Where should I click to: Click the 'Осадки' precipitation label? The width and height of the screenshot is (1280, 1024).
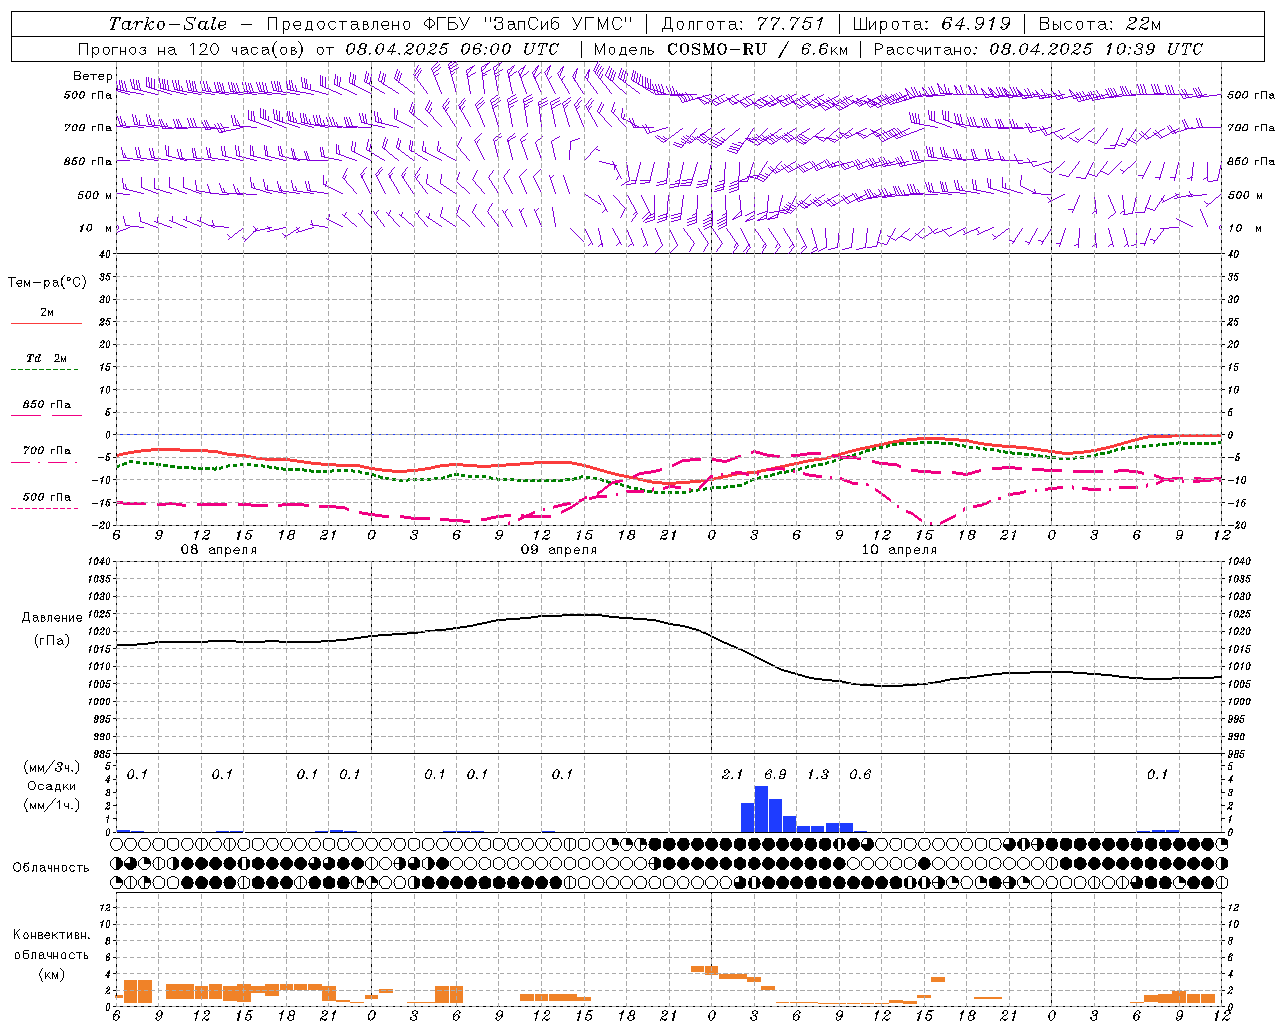52,786
